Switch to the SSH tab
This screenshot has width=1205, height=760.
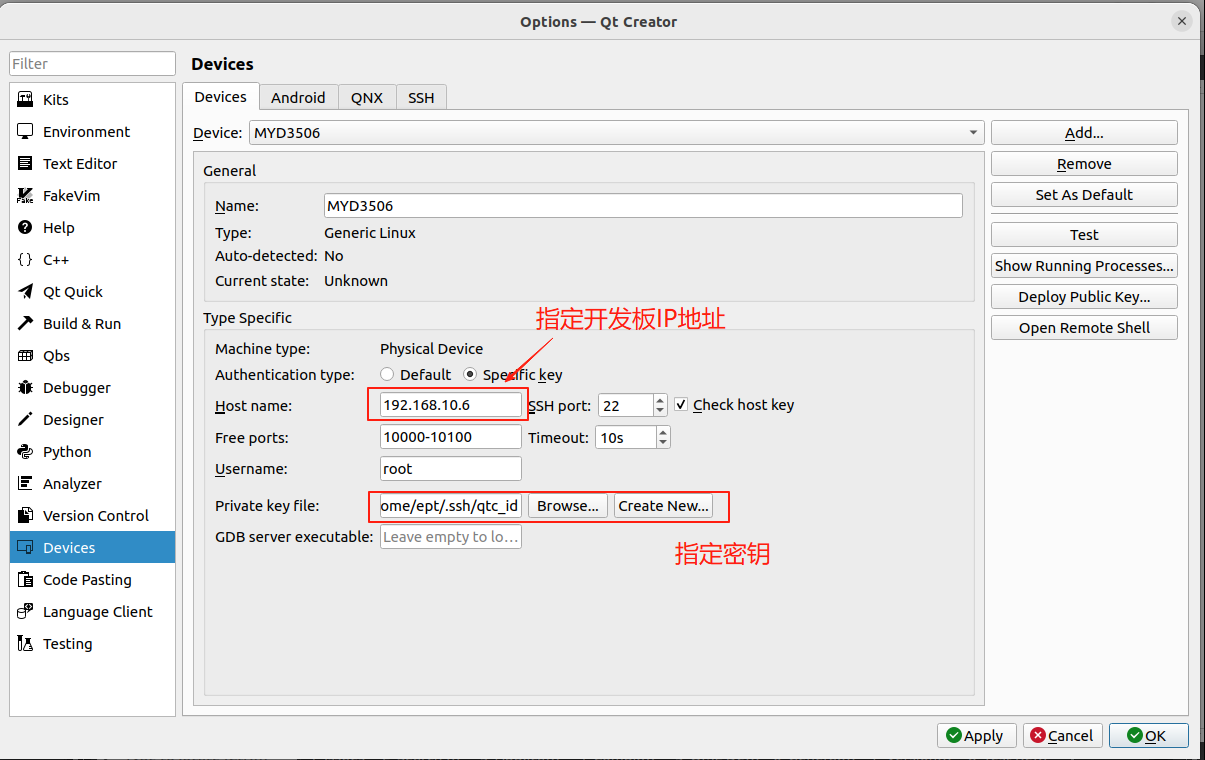[421, 98]
